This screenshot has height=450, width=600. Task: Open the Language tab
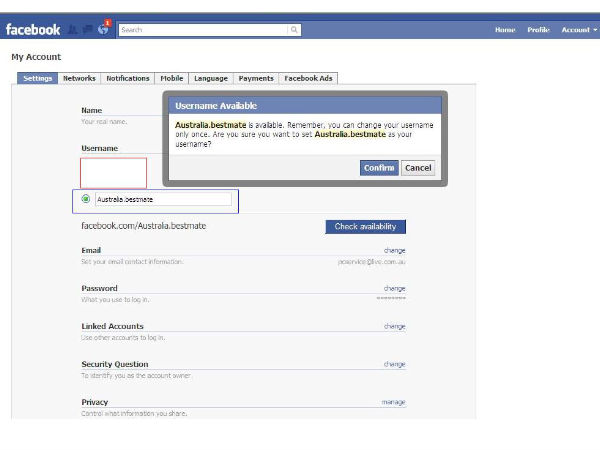(211, 78)
